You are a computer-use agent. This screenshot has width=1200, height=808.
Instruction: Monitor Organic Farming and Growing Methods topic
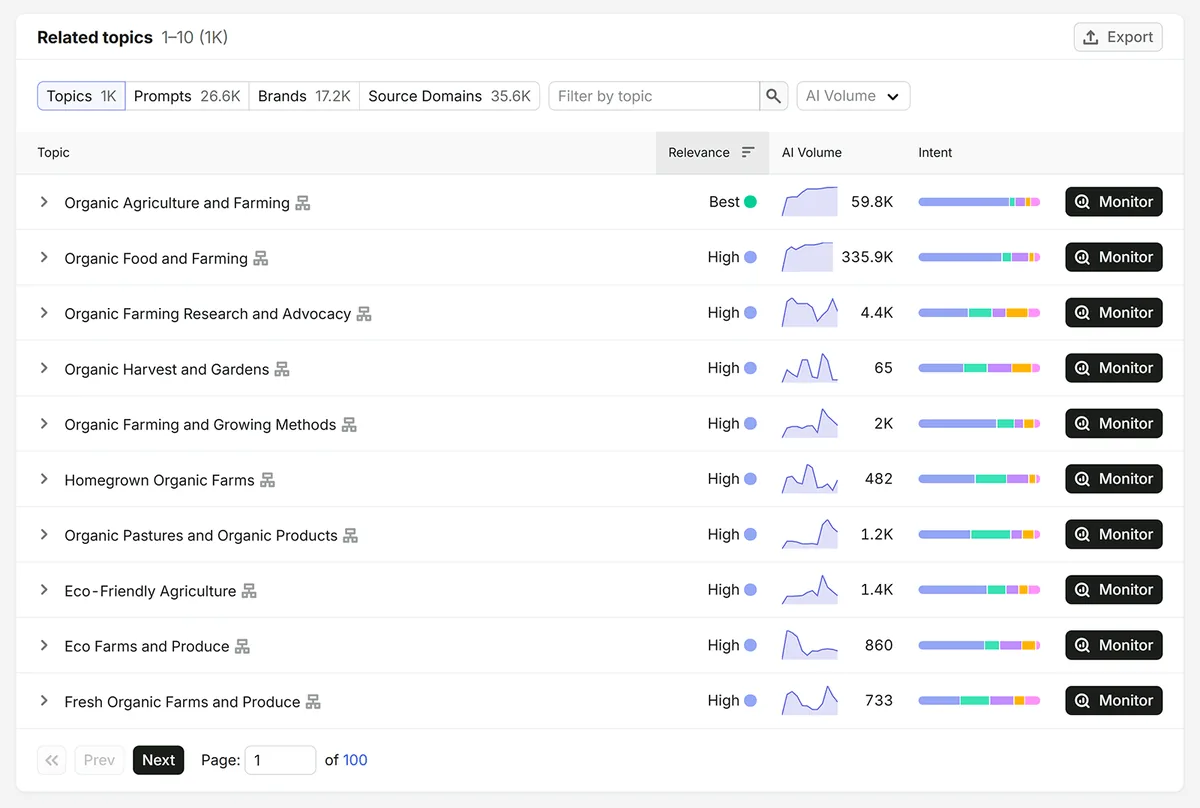tap(1114, 424)
